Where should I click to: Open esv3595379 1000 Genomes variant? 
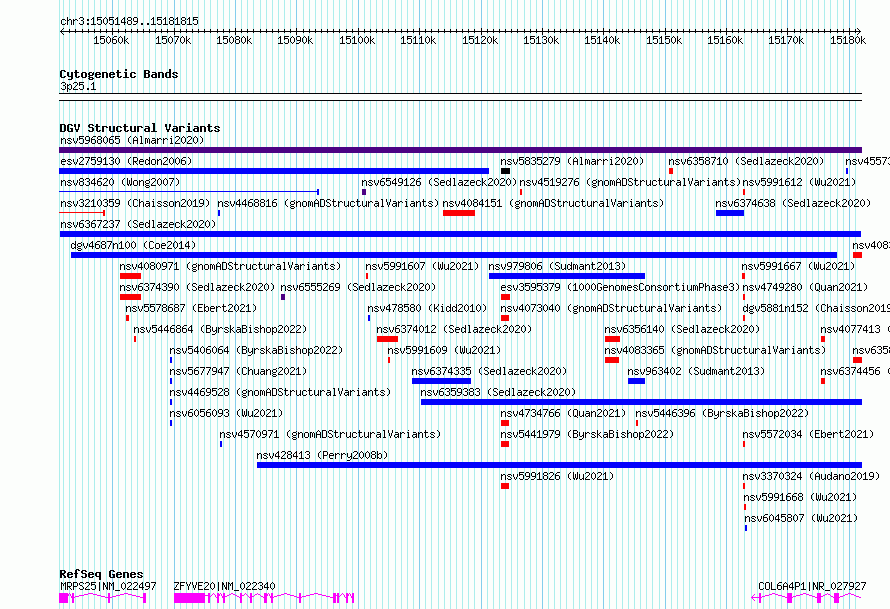coord(620,287)
